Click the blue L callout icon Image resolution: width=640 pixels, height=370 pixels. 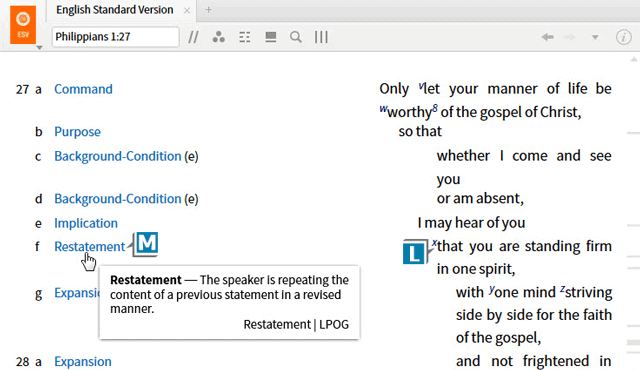(413, 253)
